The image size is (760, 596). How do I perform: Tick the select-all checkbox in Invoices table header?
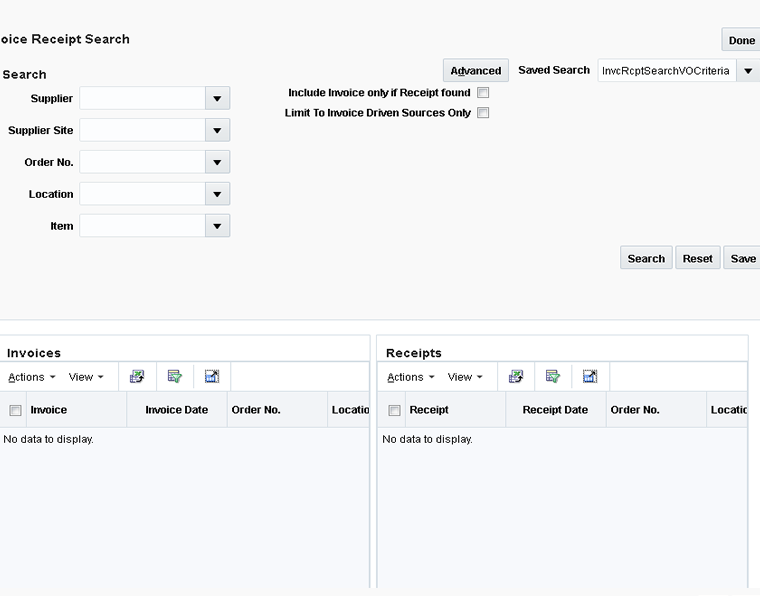click(15, 410)
